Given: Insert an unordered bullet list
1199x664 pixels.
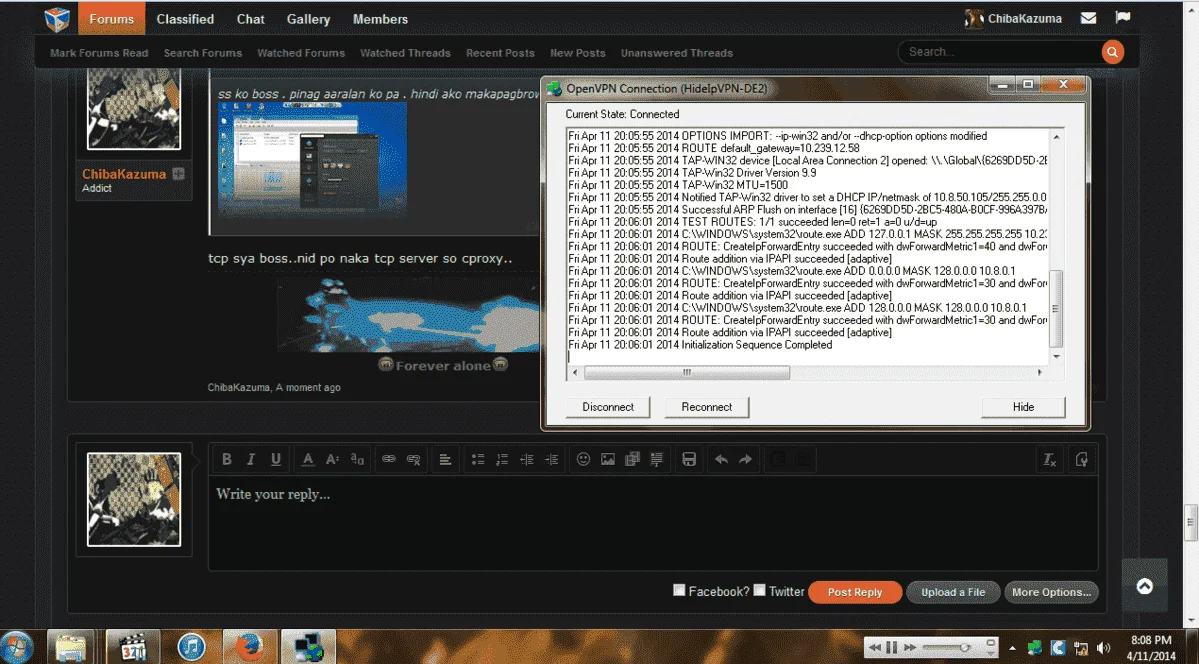Looking at the screenshot, I should (x=478, y=459).
